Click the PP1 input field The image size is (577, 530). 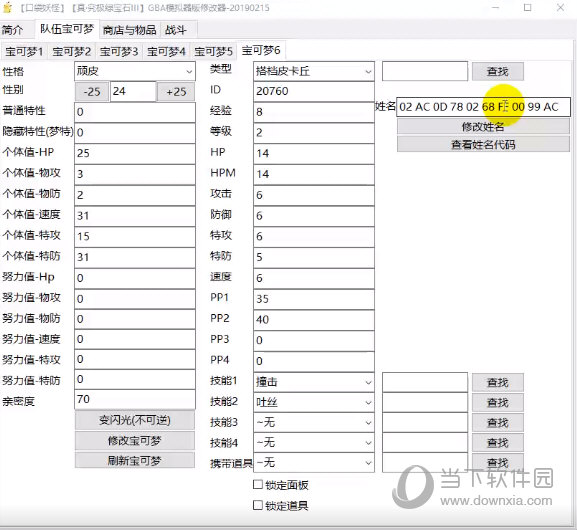tap(314, 299)
